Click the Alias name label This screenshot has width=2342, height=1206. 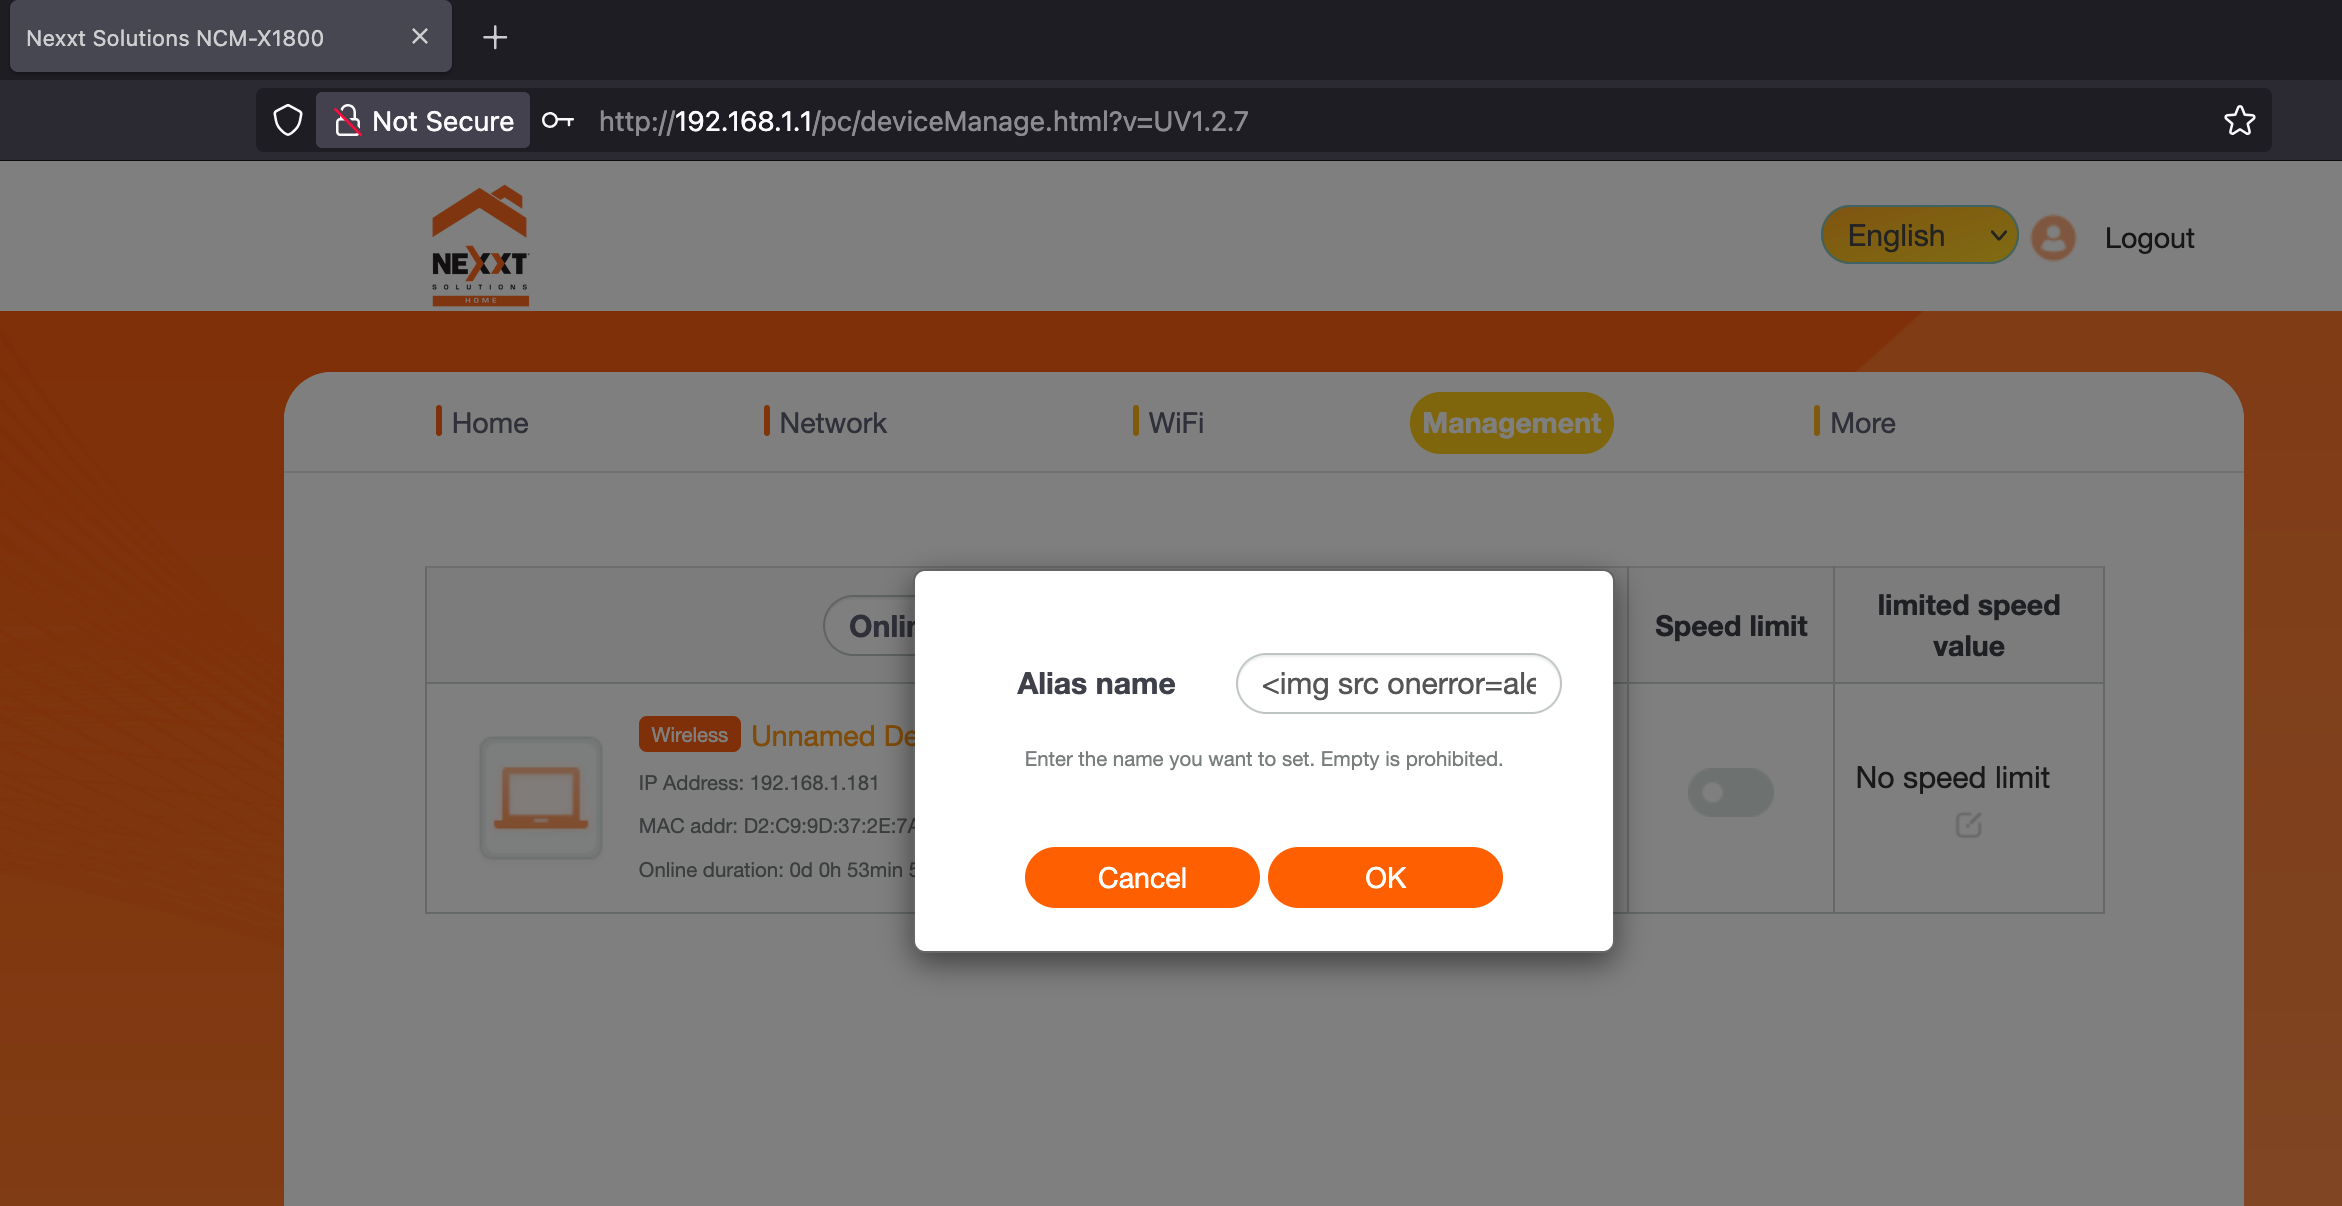point(1096,684)
